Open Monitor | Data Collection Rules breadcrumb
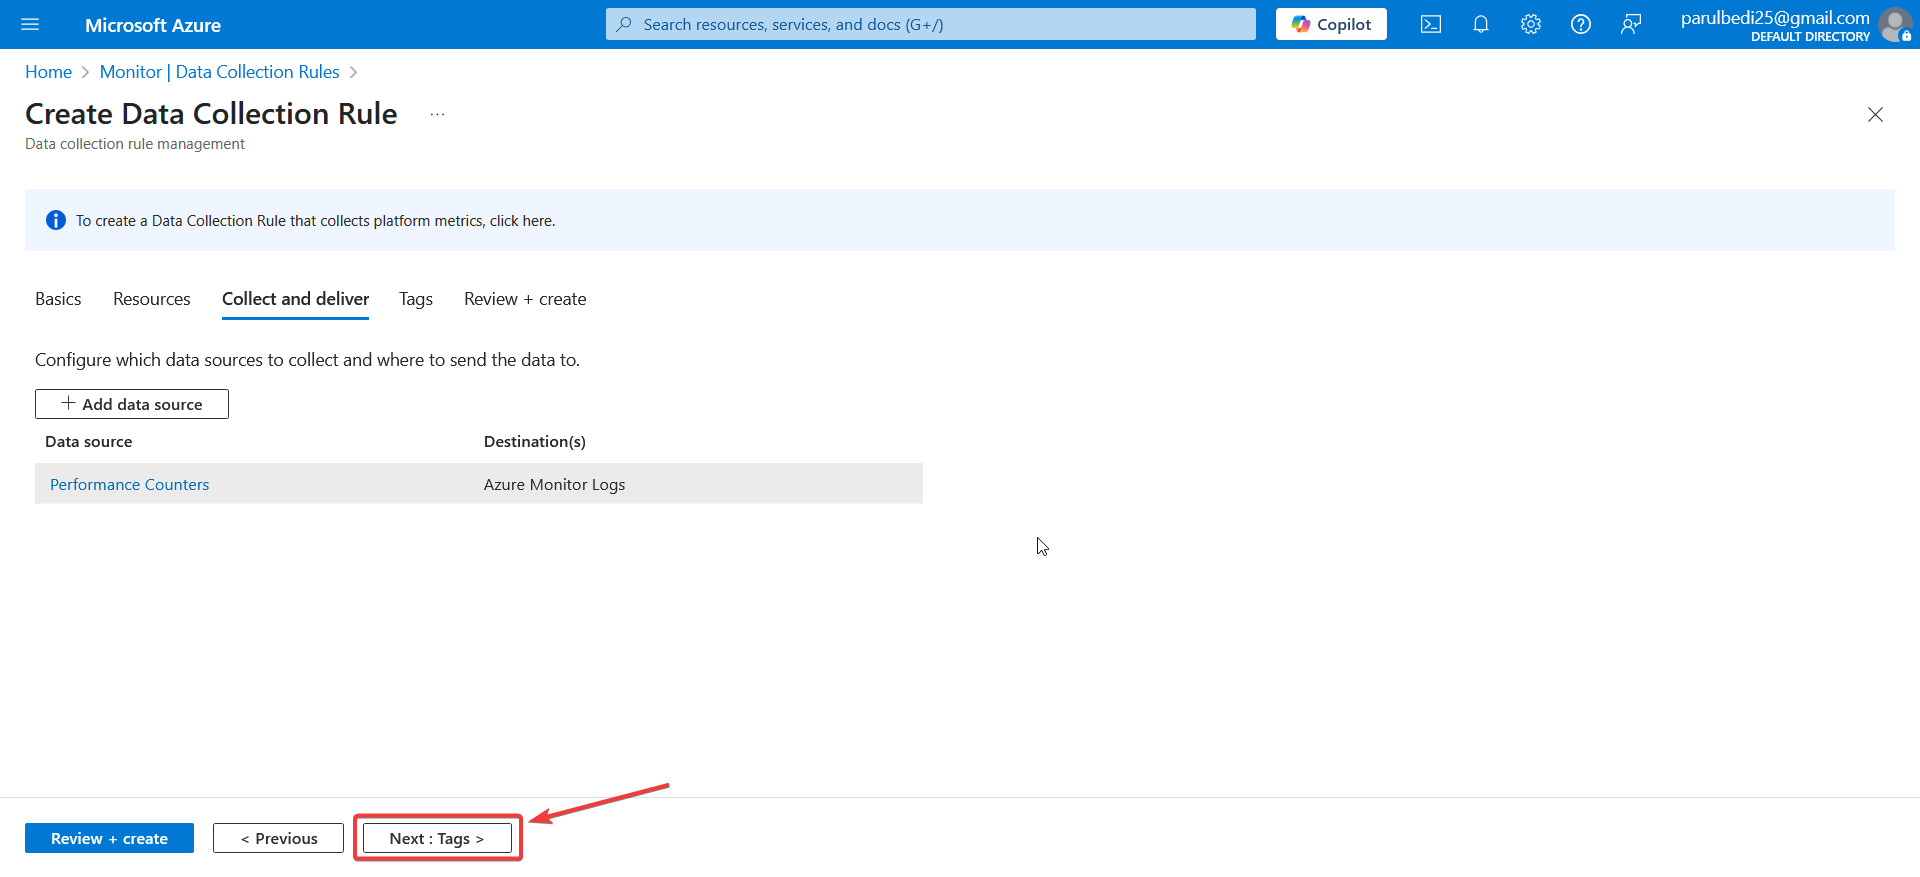 click(220, 72)
